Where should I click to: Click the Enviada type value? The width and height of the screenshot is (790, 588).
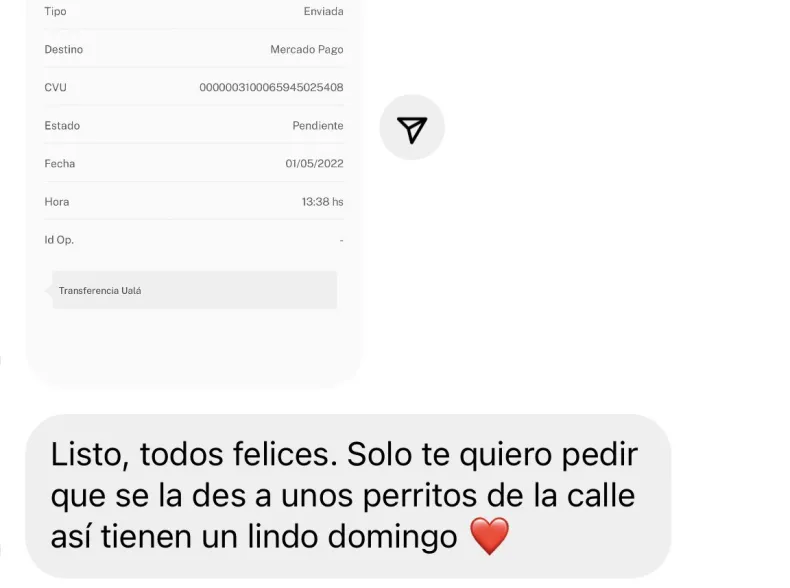pos(323,12)
